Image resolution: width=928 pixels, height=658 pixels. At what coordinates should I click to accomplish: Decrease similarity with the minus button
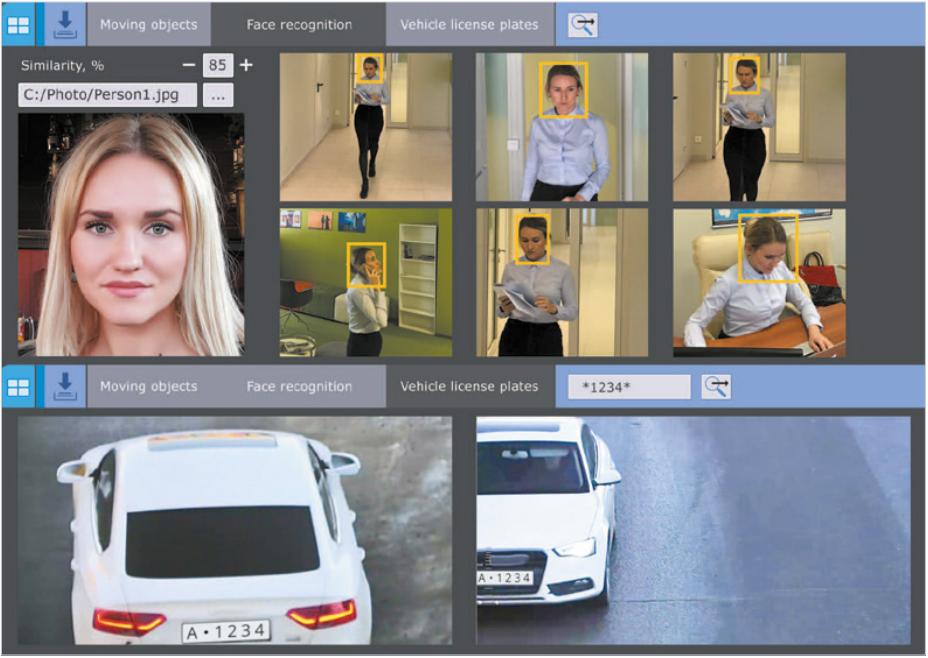click(189, 66)
